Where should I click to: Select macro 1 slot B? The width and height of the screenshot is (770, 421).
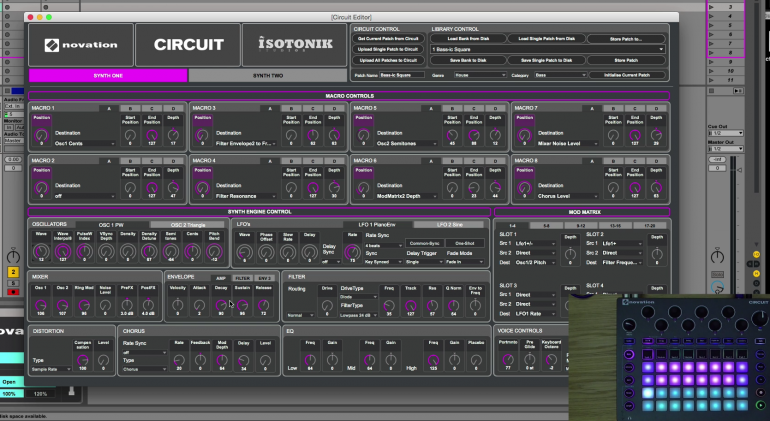pos(130,109)
